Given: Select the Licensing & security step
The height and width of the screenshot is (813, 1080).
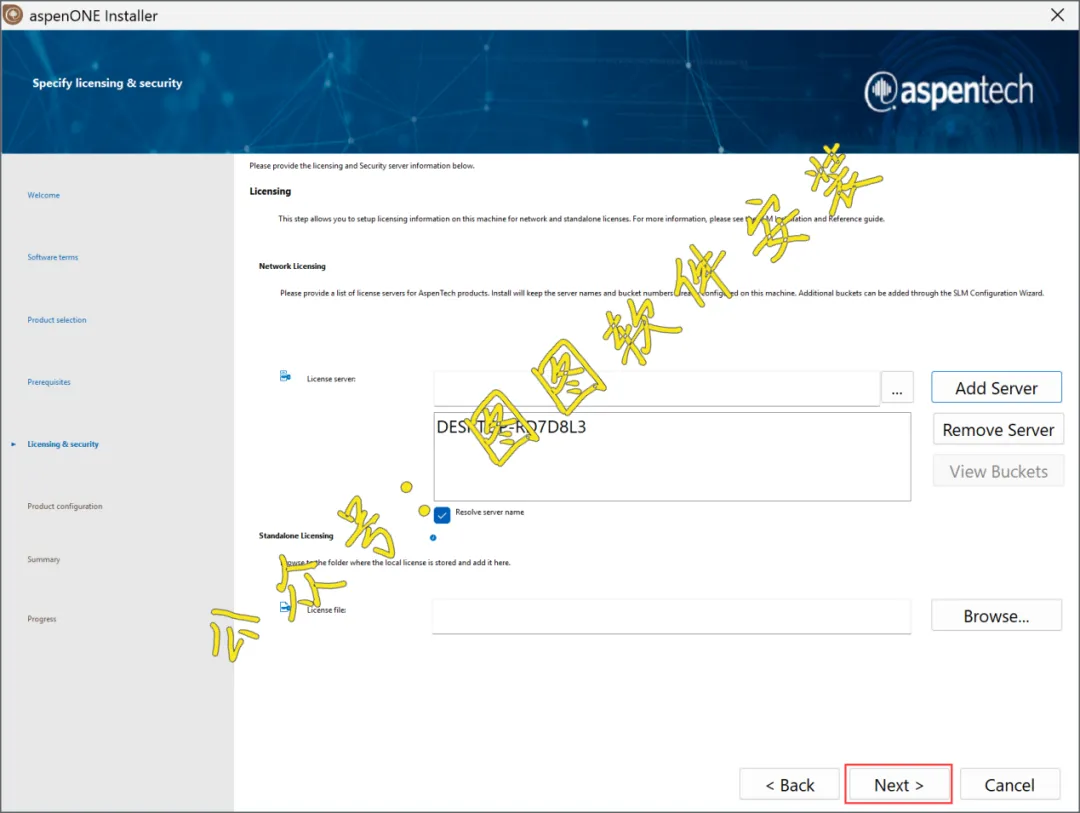Looking at the screenshot, I should 63,444.
